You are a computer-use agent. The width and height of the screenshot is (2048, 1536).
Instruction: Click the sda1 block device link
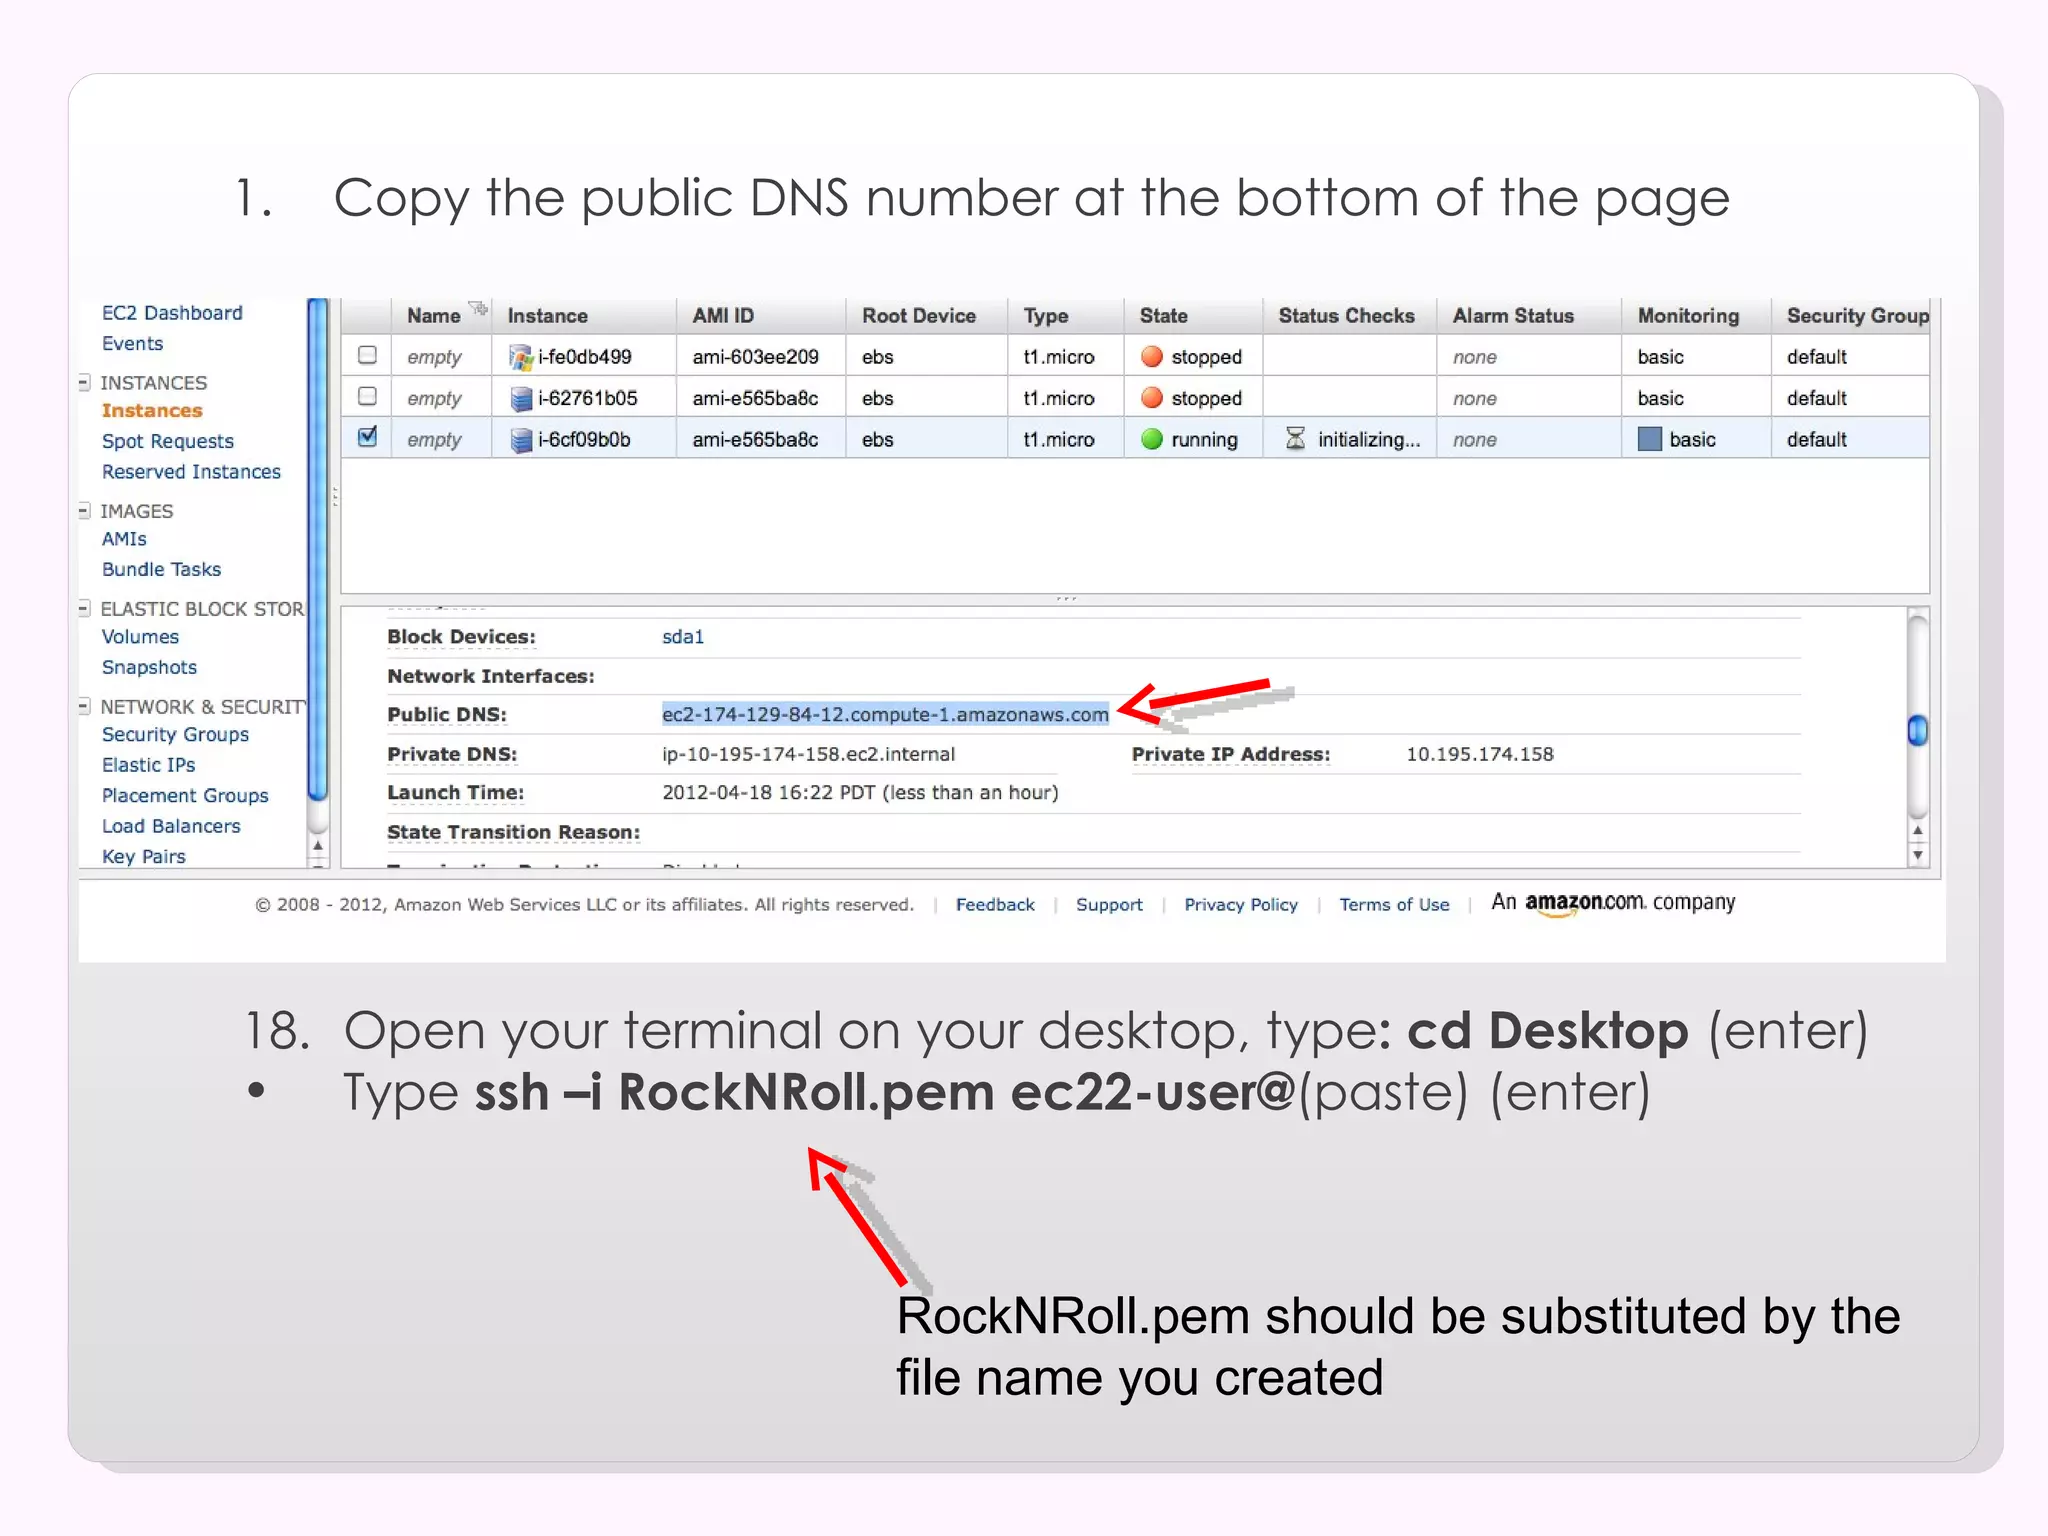coord(683,637)
